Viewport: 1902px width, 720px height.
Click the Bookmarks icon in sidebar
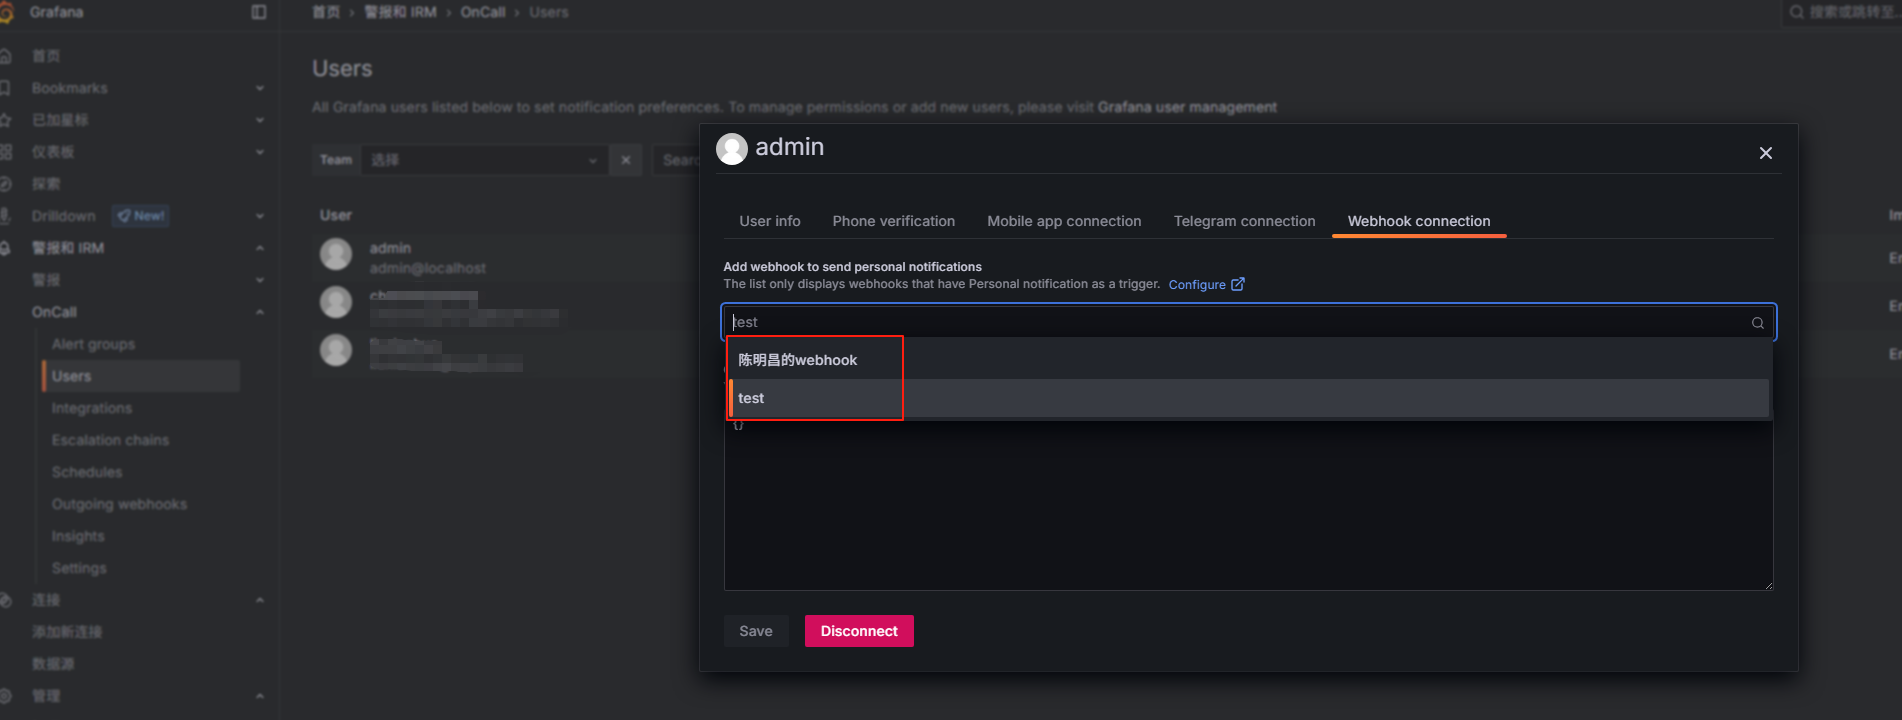(x=5, y=88)
